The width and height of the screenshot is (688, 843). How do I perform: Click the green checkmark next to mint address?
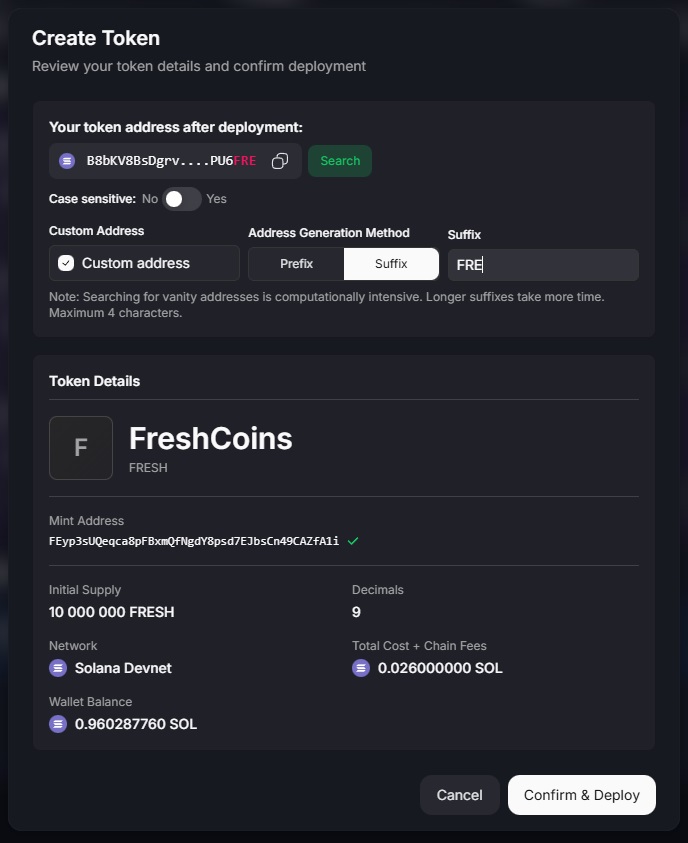(x=352, y=541)
